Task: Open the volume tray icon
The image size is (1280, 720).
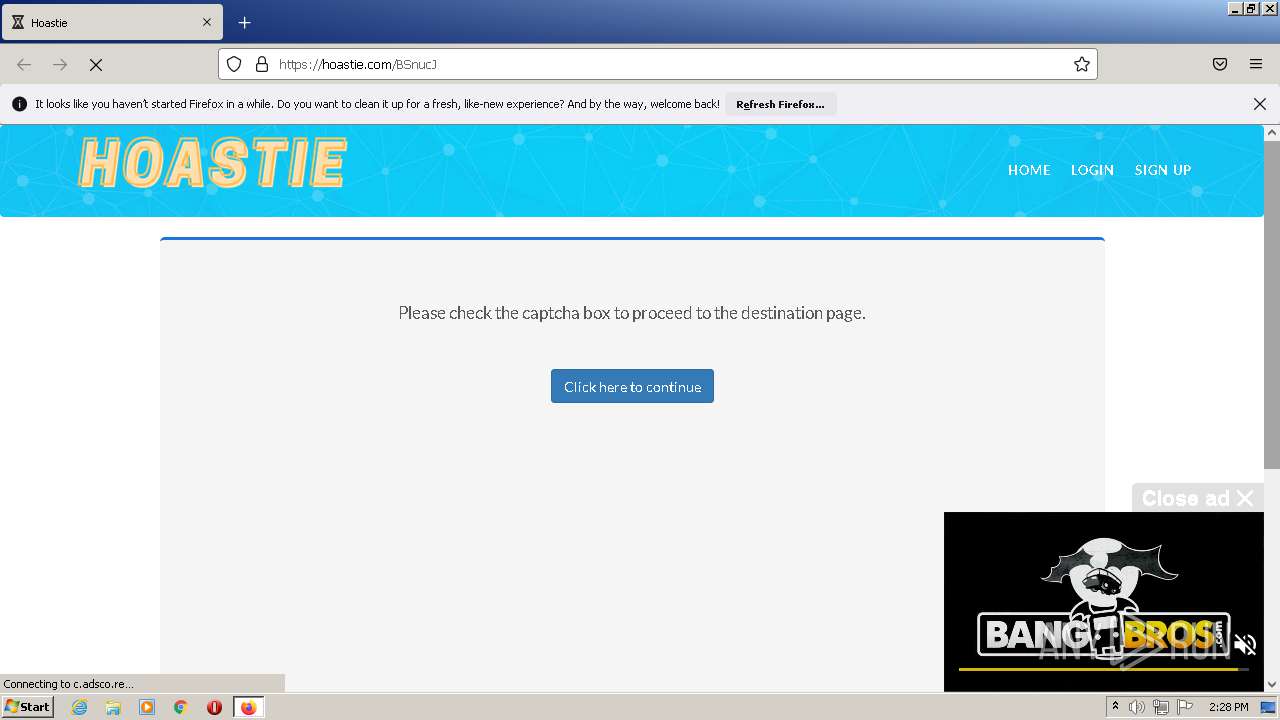Action: tap(1137, 707)
